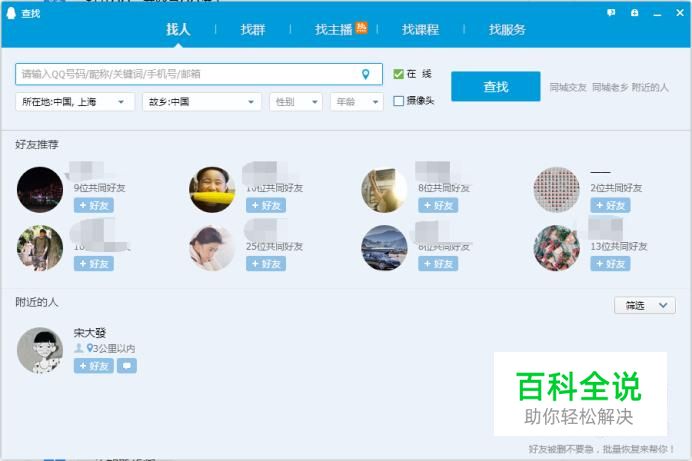The width and height of the screenshot is (692, 461).
Task: Open the floral pattern avatar
Action: pyautogui.click(x=556, y=248)
